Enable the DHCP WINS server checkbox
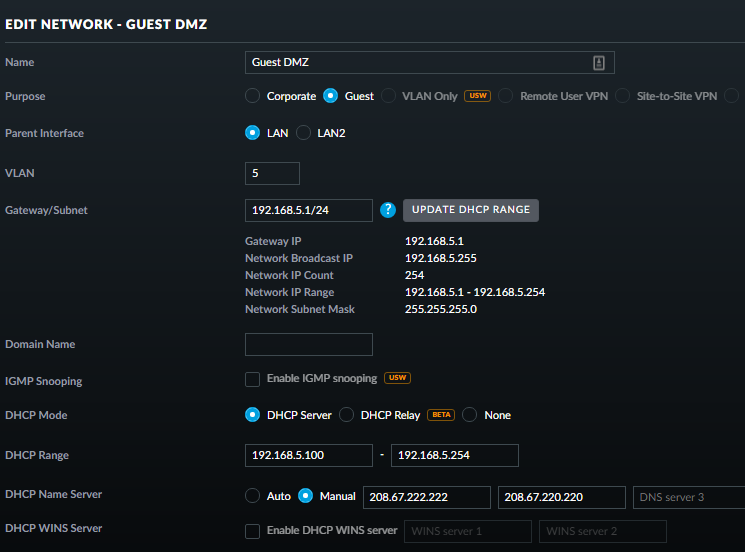 (x=253, y=531)
